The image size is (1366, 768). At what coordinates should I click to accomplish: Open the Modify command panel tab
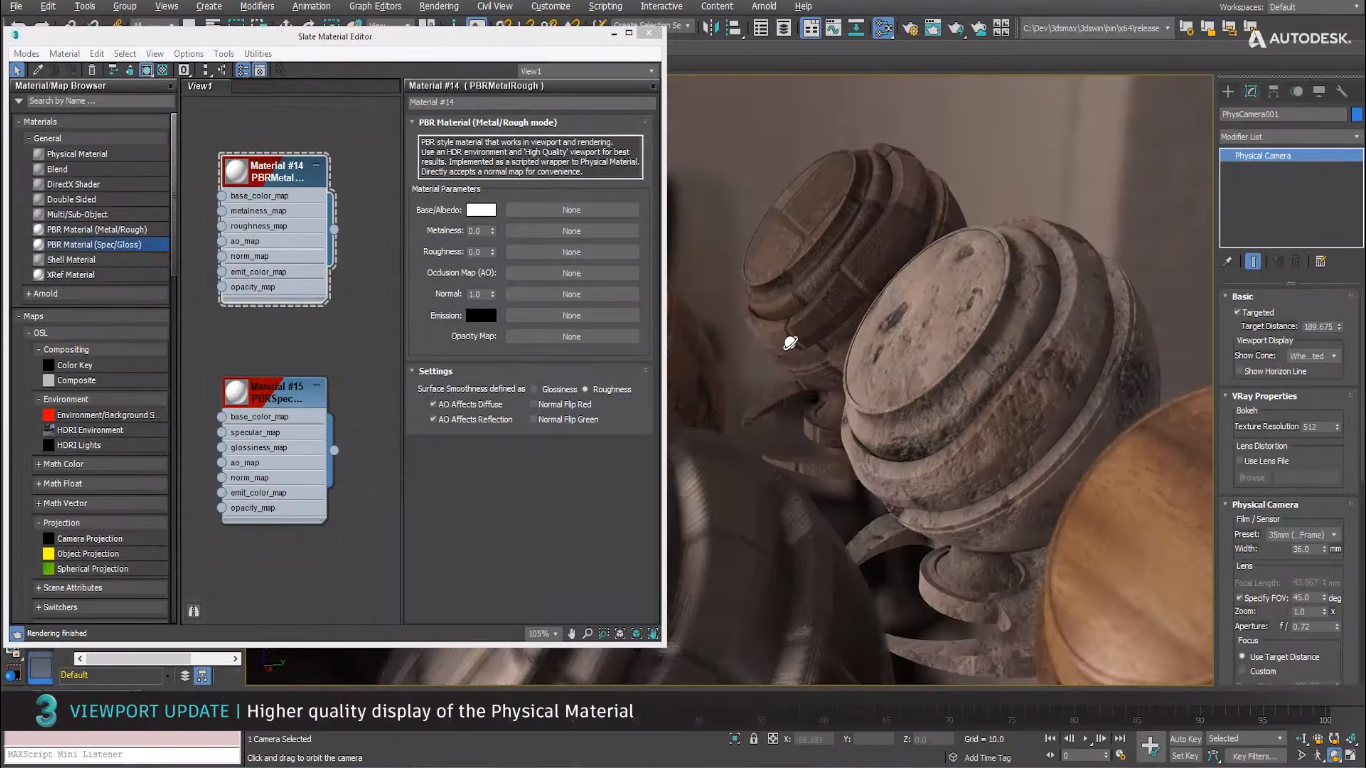1251,91
